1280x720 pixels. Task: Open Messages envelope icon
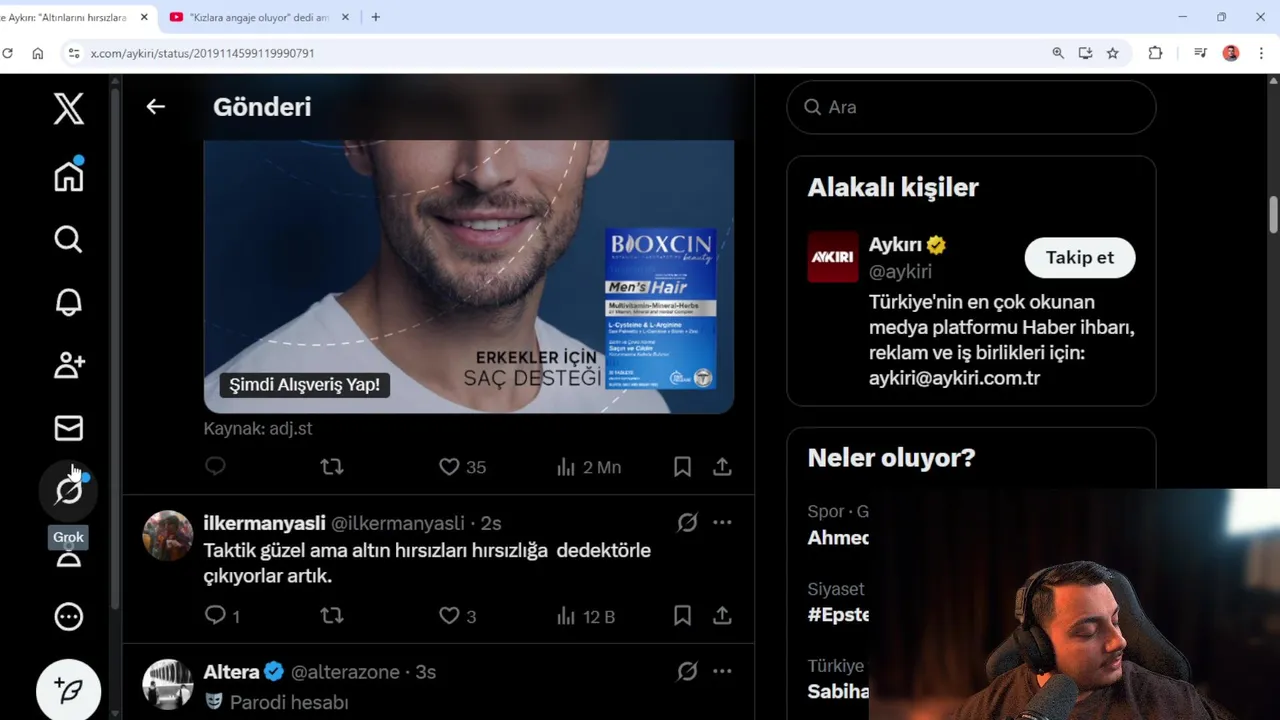(69, 428)
